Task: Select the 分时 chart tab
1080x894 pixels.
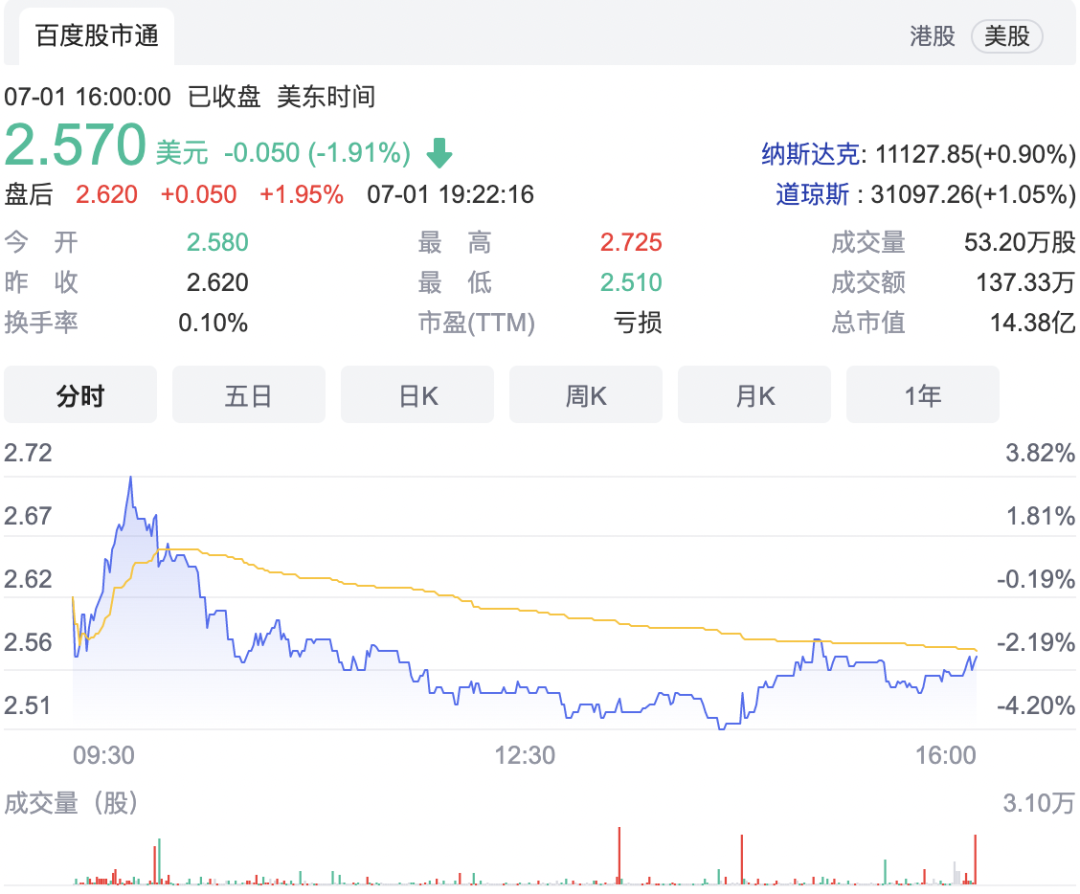Action: (x=80, y=395)
